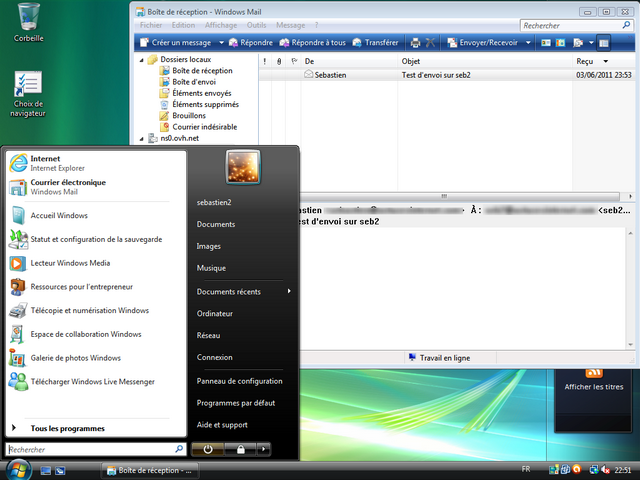Click the user account picture in Start menu
This screenshot has height=480, width=640.
point(243,167)
